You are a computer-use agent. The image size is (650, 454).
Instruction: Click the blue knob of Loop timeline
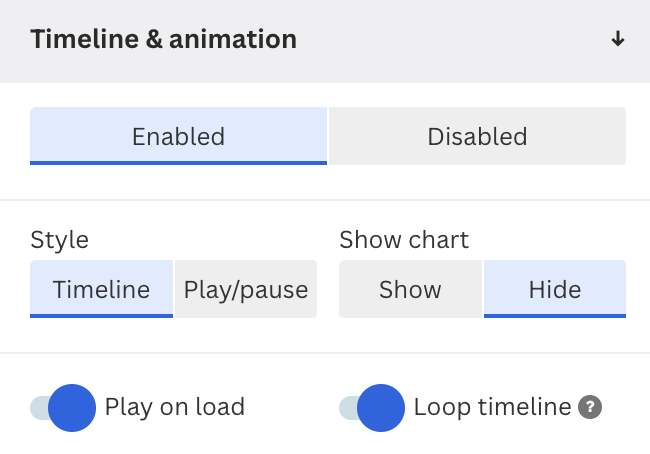click(381, 408)
